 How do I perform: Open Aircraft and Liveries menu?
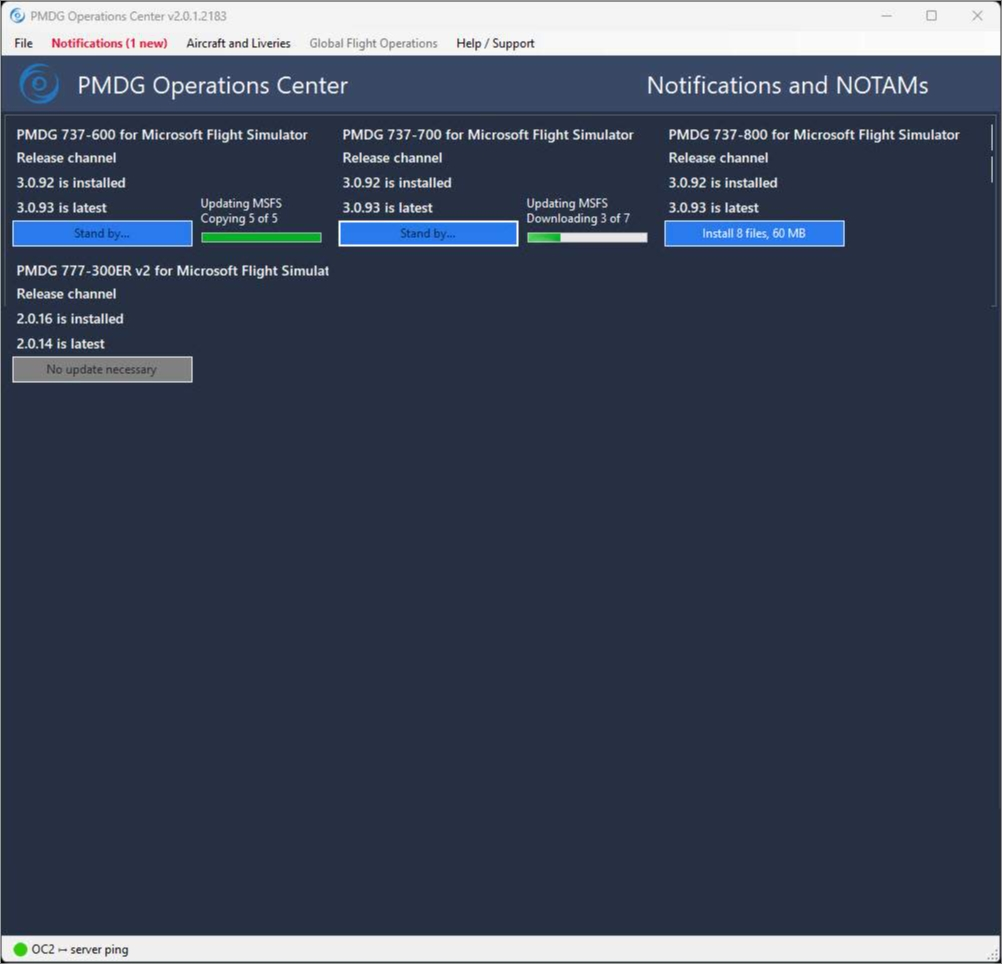(x=238, y=43)
